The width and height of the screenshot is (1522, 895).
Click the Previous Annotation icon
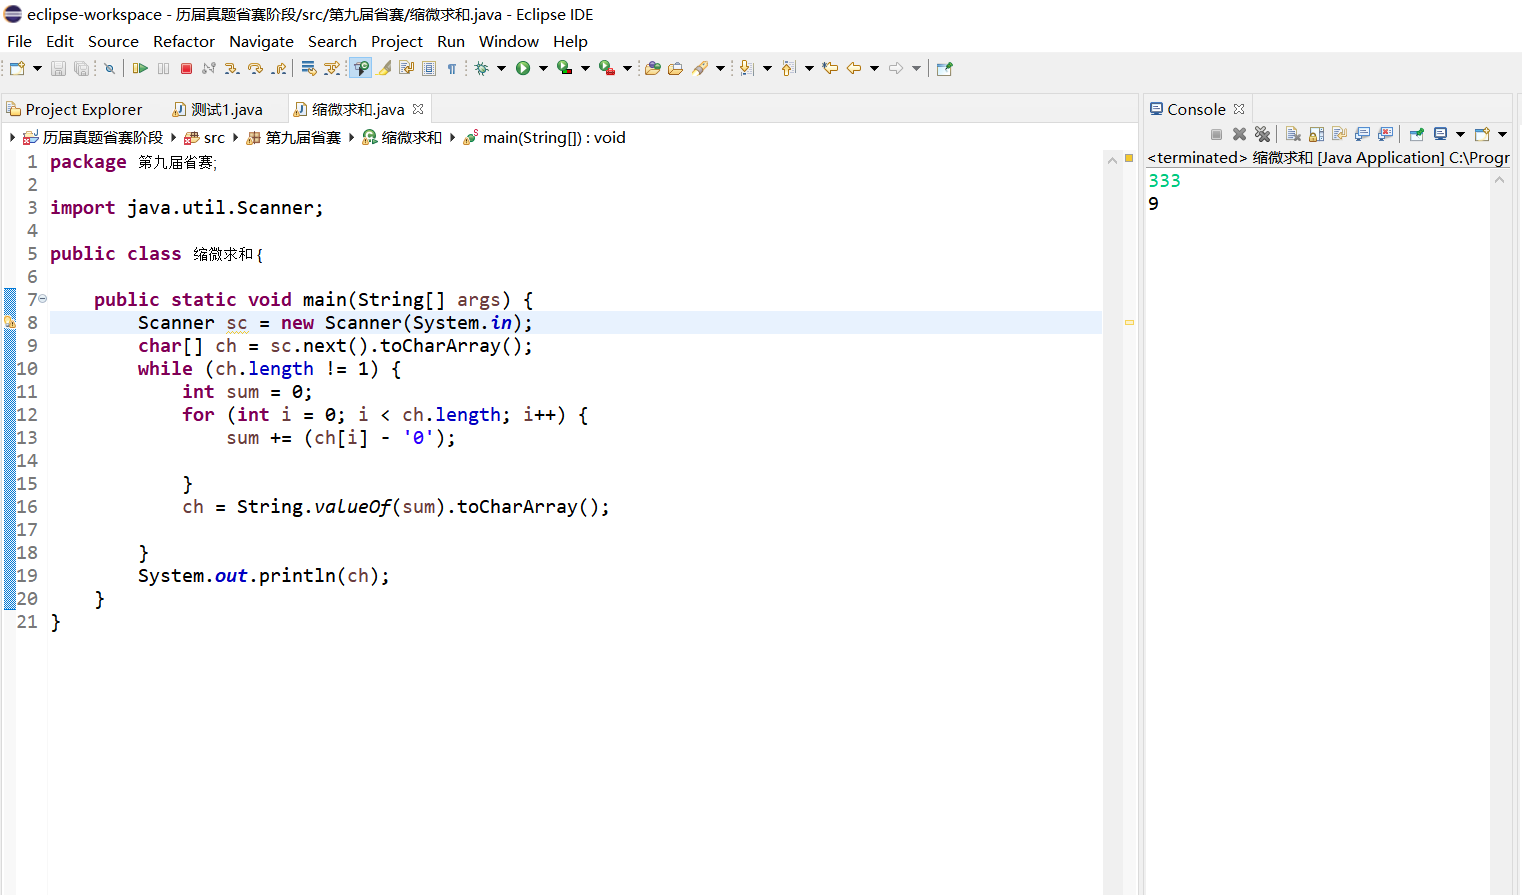(x=788, y=68)
